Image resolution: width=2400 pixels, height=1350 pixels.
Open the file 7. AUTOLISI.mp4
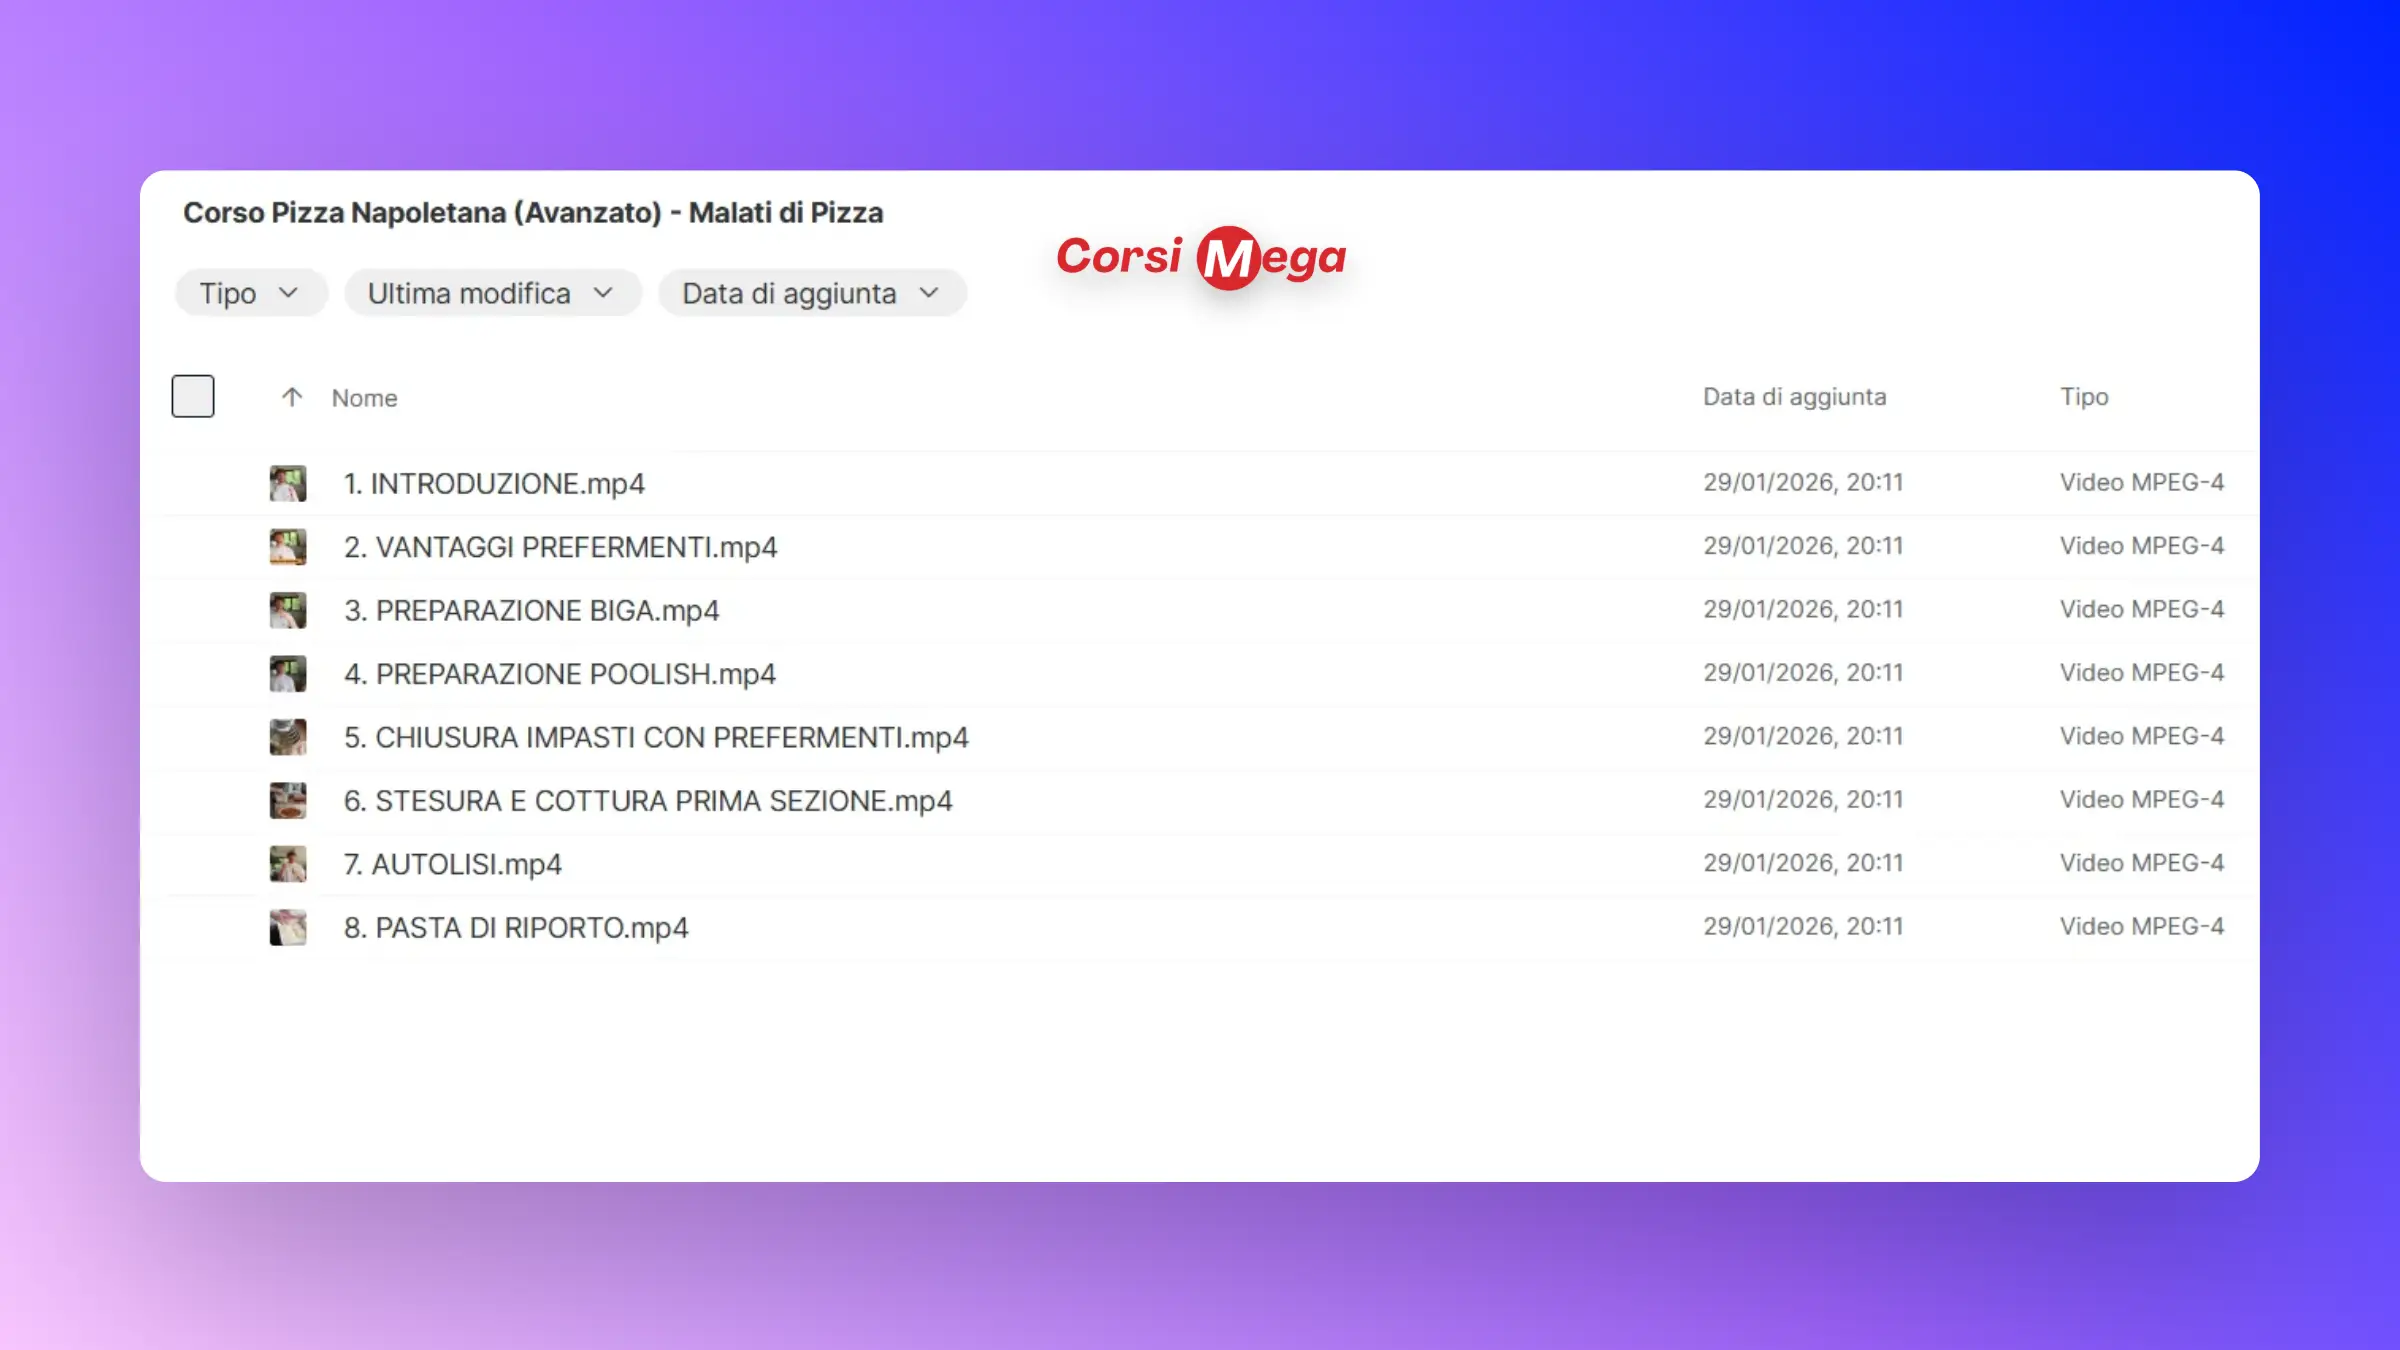coord(453,864)
